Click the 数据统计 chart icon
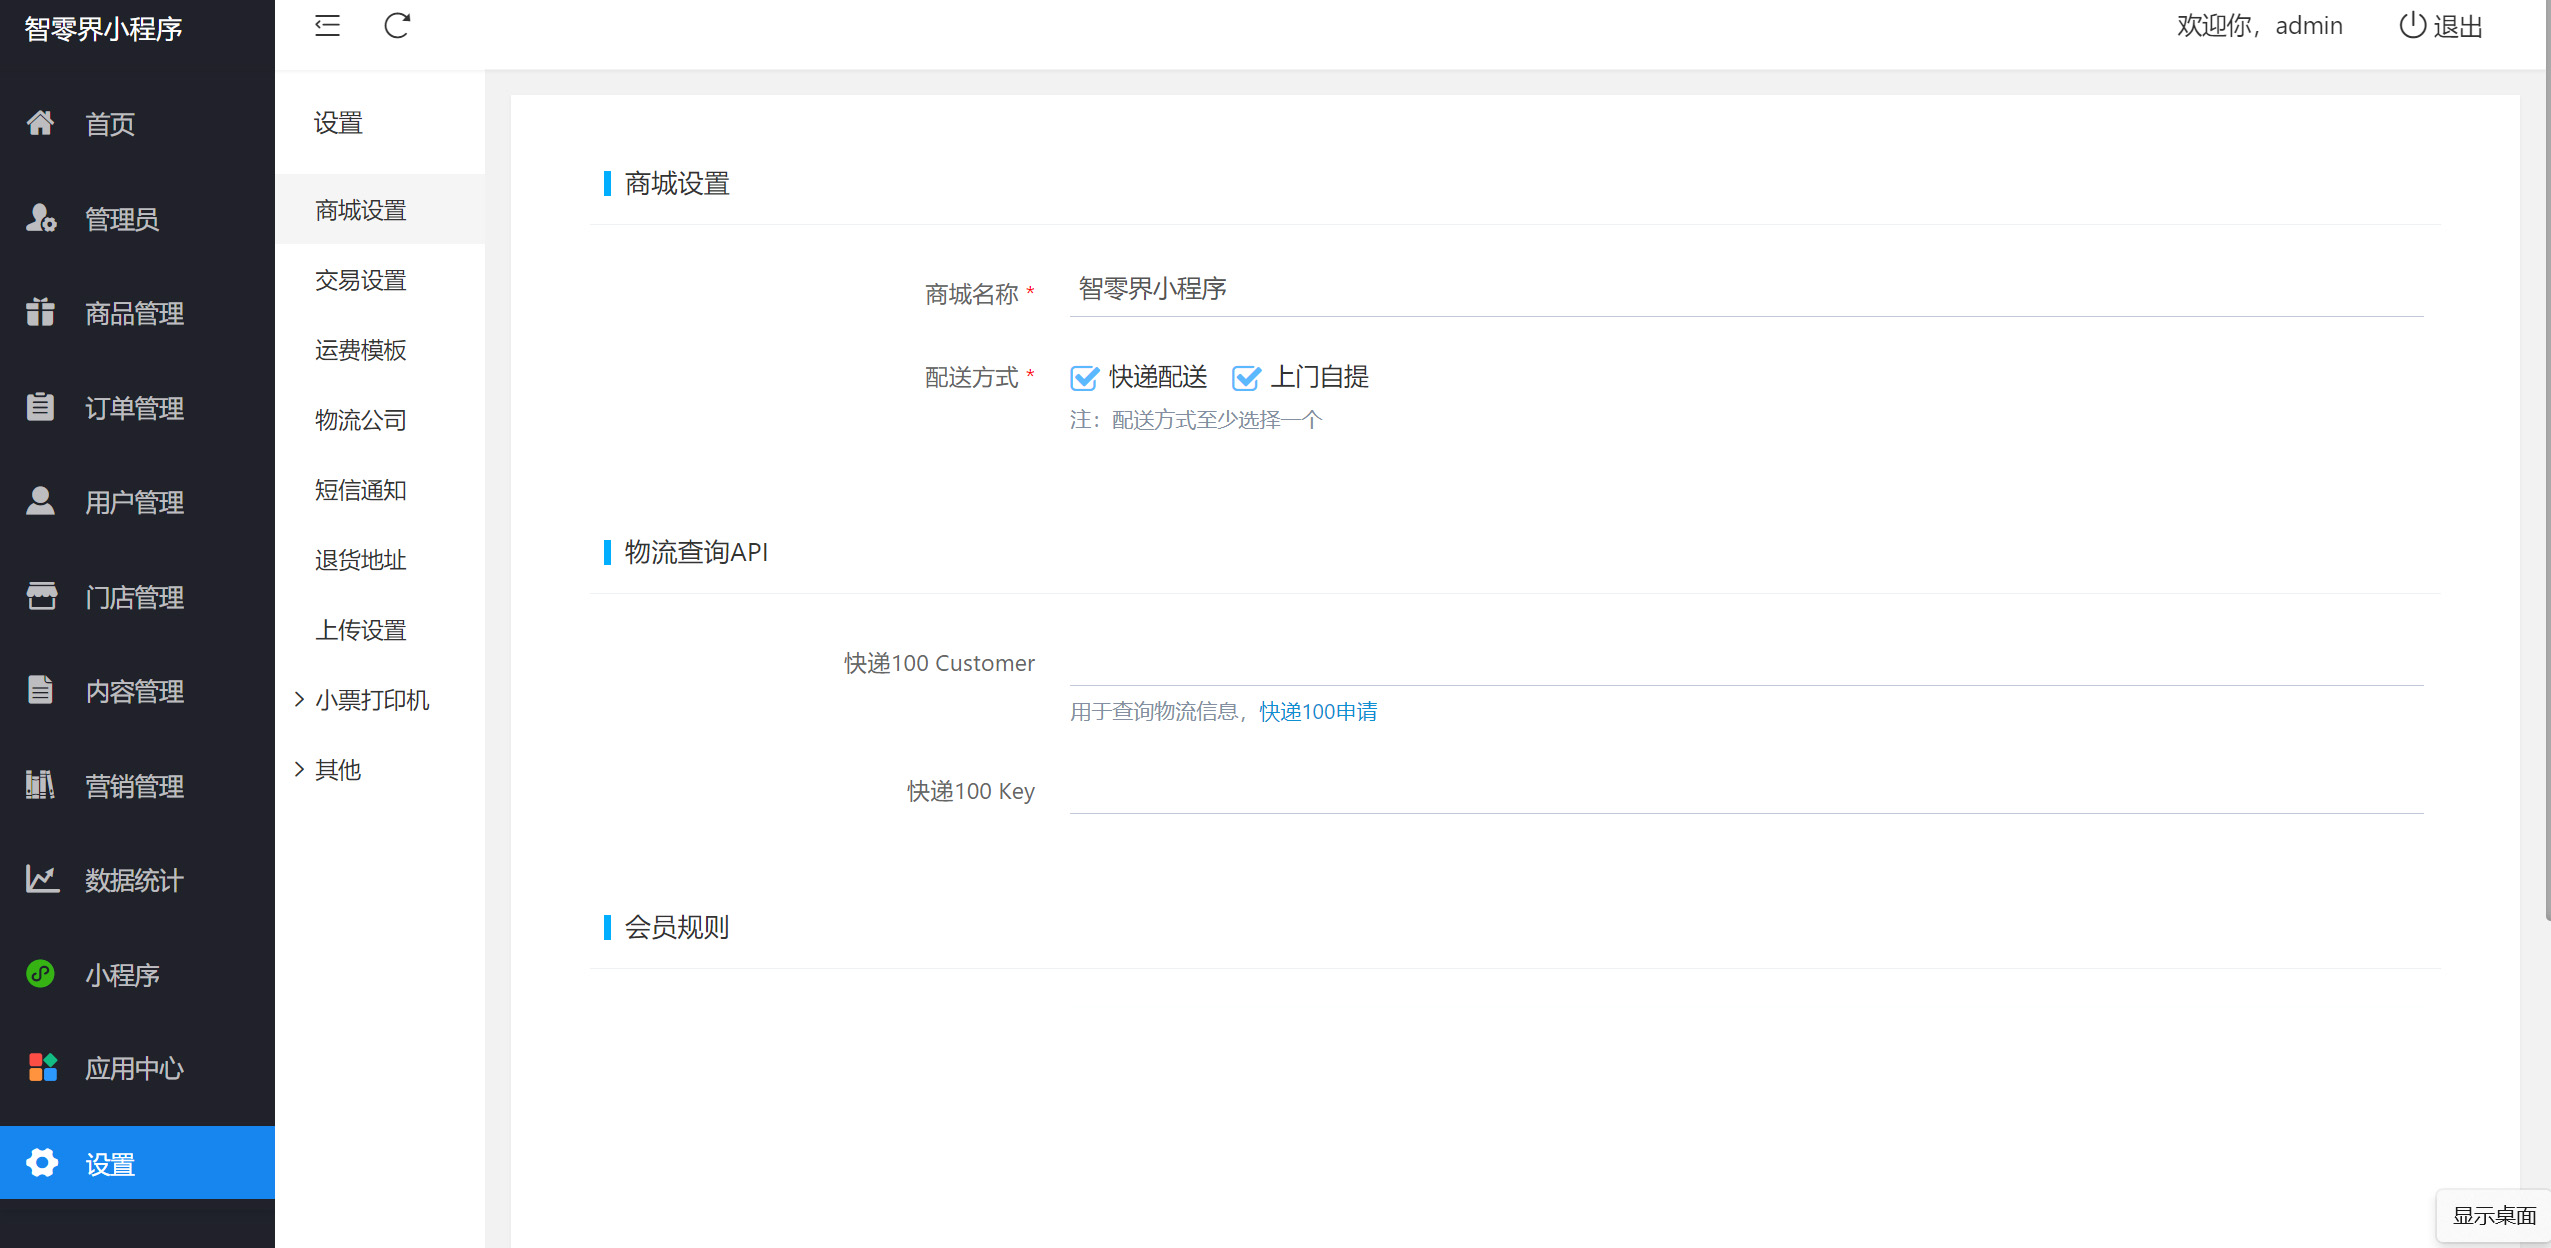Viewport: 2551px width, 1248px height. coord(42,879)
